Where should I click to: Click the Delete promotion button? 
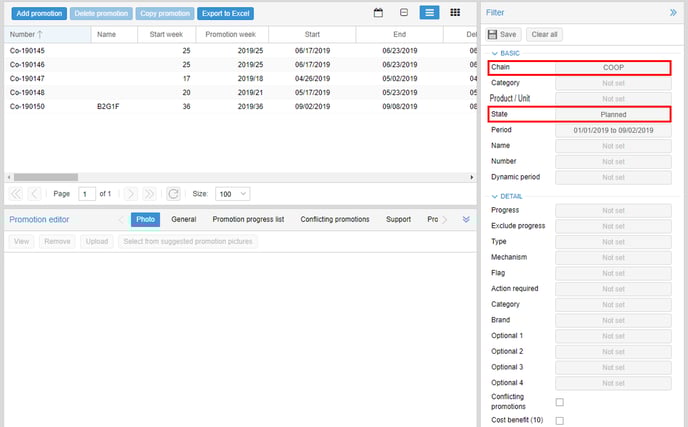point(101,14)
